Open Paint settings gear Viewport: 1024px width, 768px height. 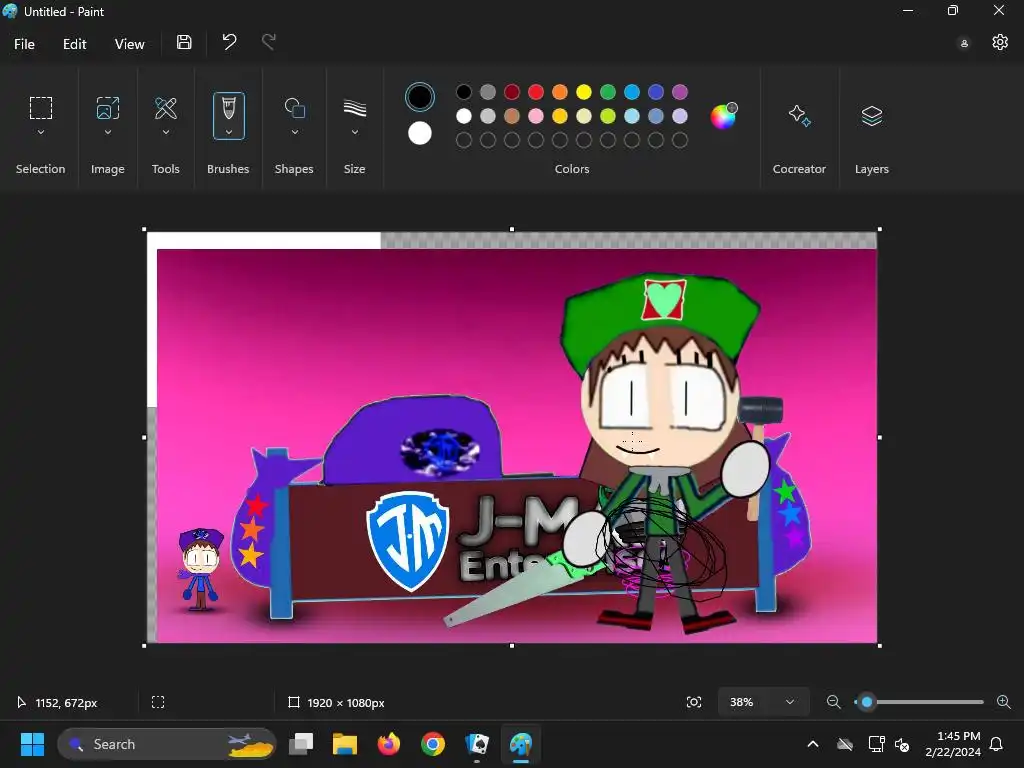[1000, 42]
